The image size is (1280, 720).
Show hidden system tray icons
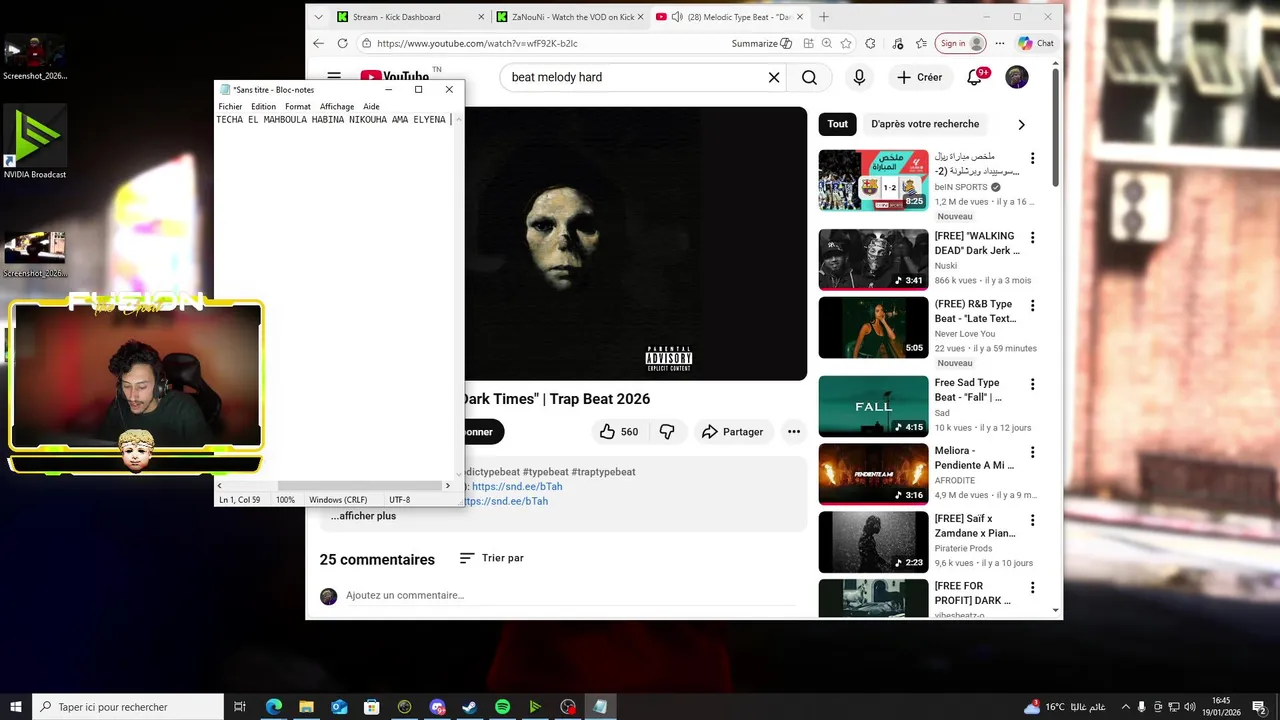pos(1125,707)
